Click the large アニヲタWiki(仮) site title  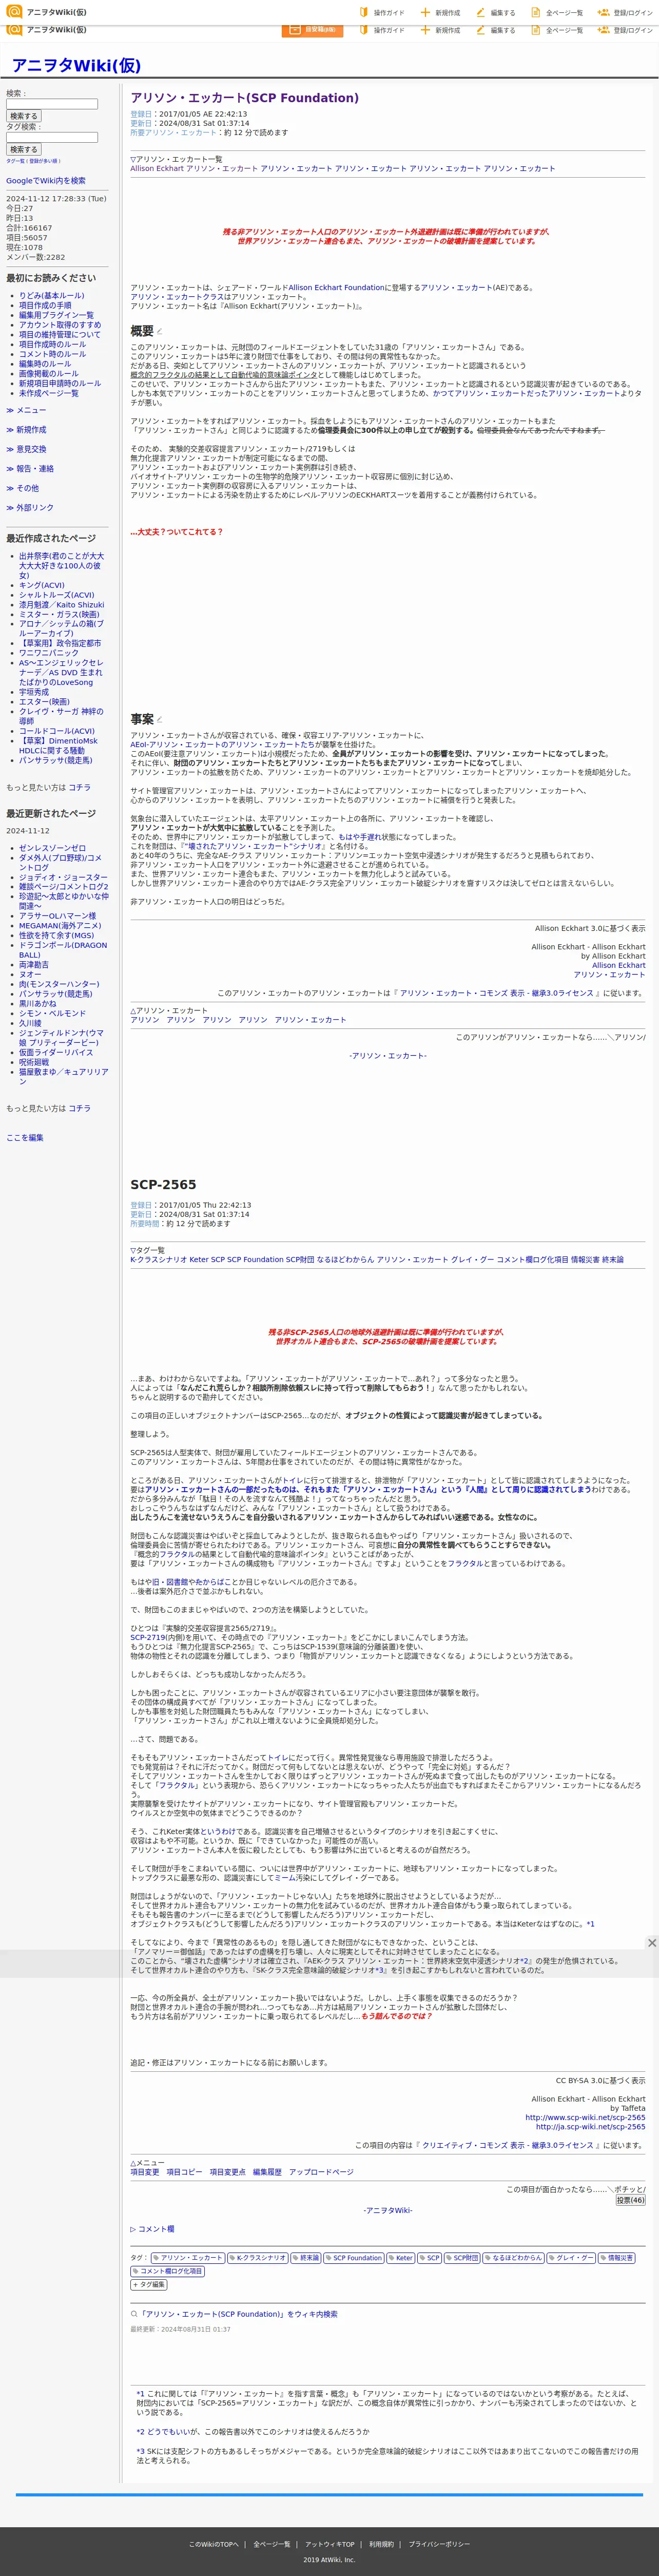[x=76, y=65]
